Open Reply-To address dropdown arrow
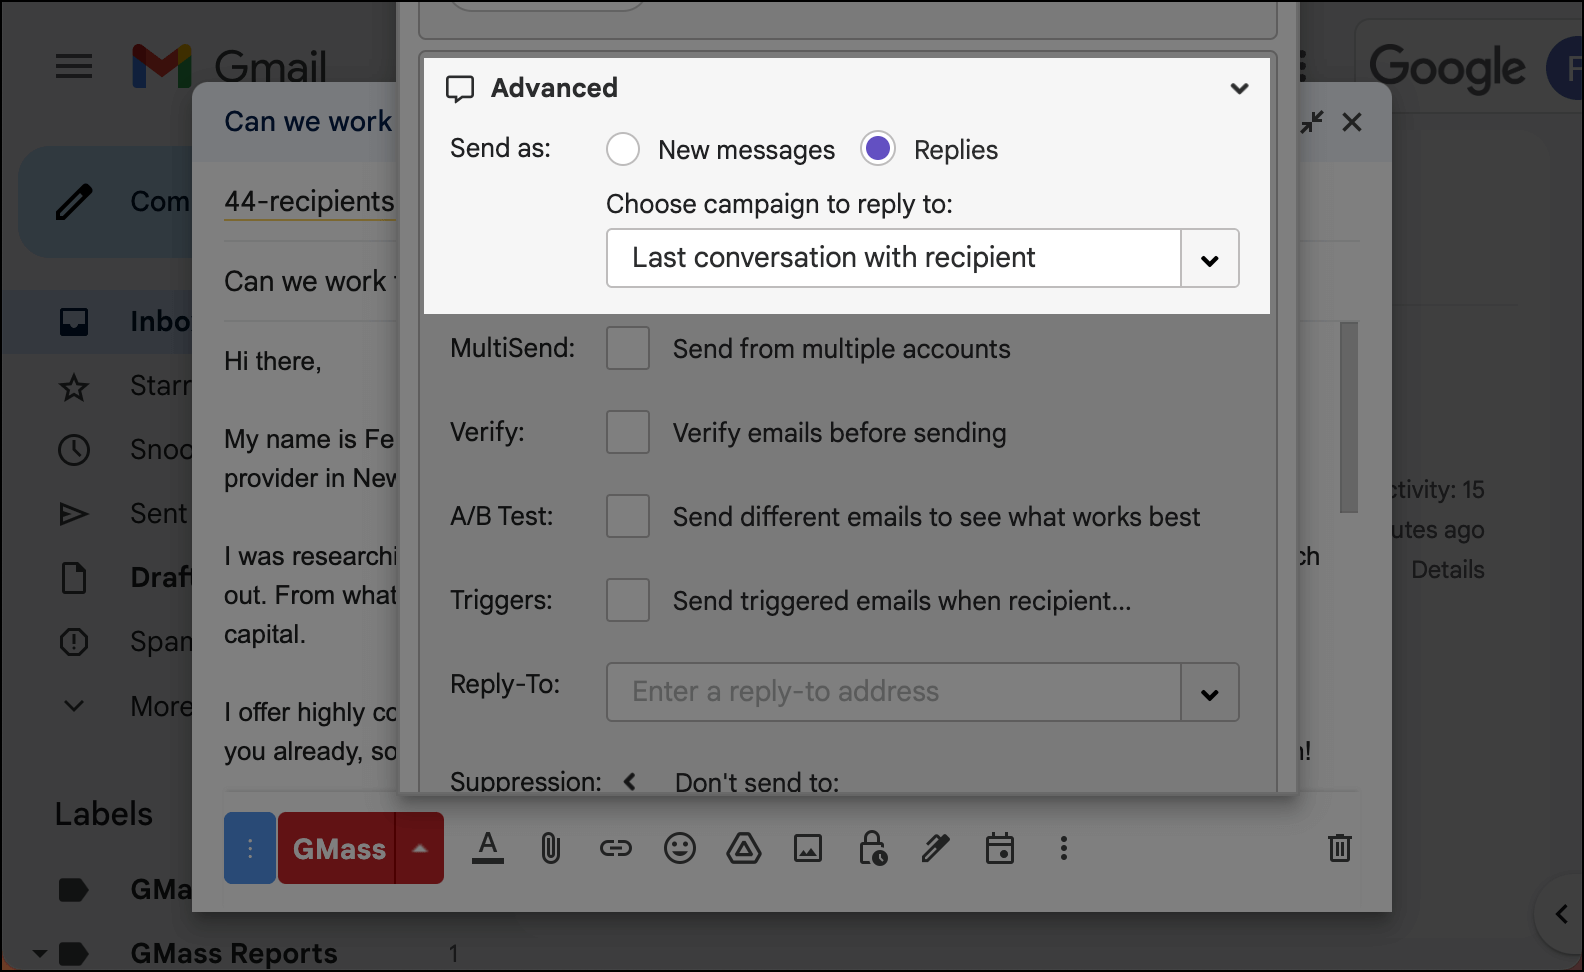Image resolution: width=1584 pixels, height=972 pixels. 1210,693
